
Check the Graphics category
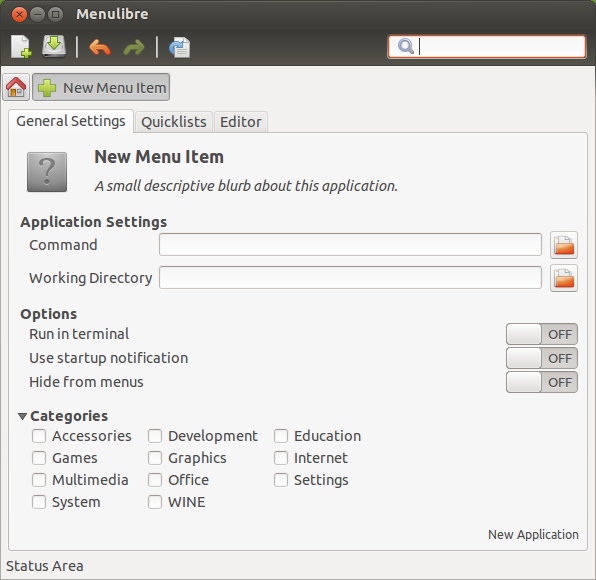point(155,458)
